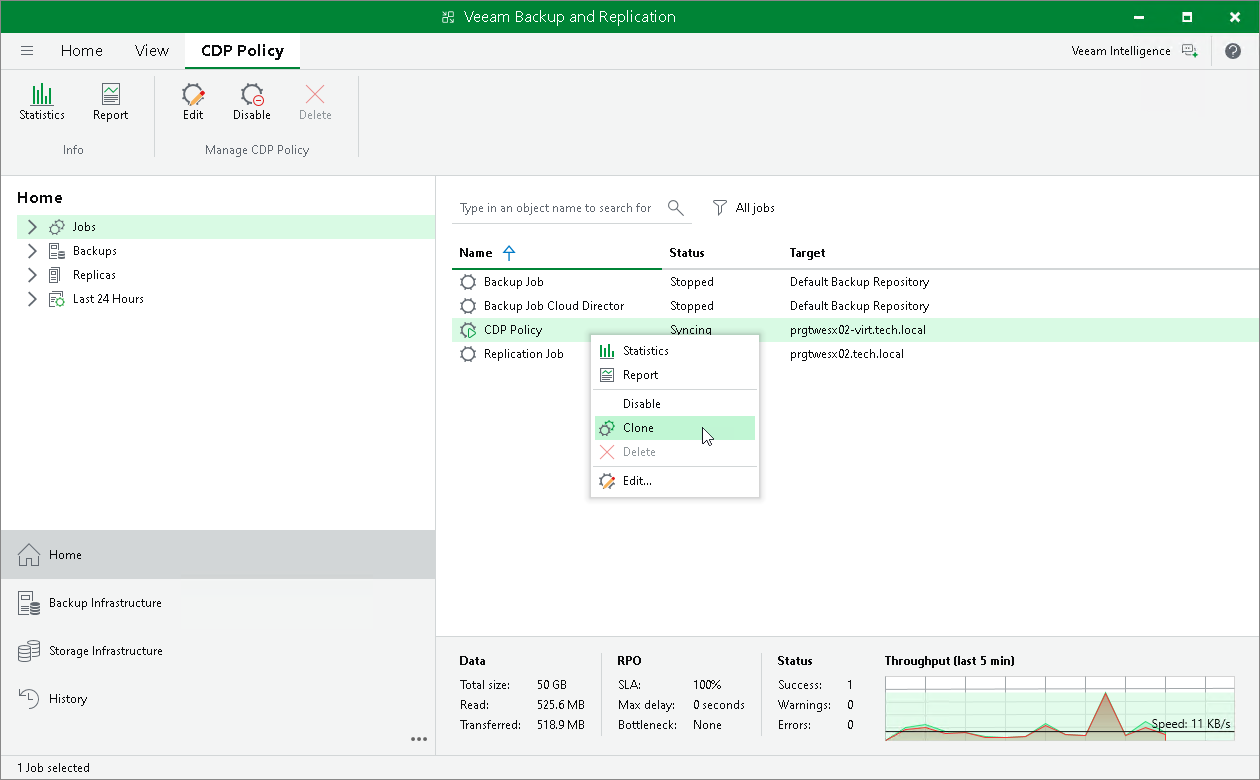Open Statistics from the ribbon
The height and width of the screenshot is (780, 1260).
coord(42,102)
